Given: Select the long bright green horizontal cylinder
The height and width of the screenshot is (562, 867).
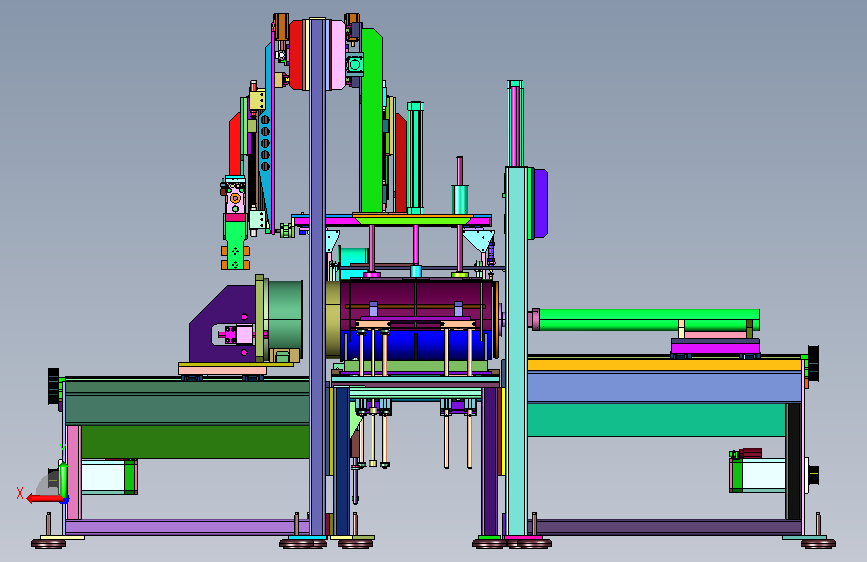Looking at the screenshot, I should coord(647,320).
